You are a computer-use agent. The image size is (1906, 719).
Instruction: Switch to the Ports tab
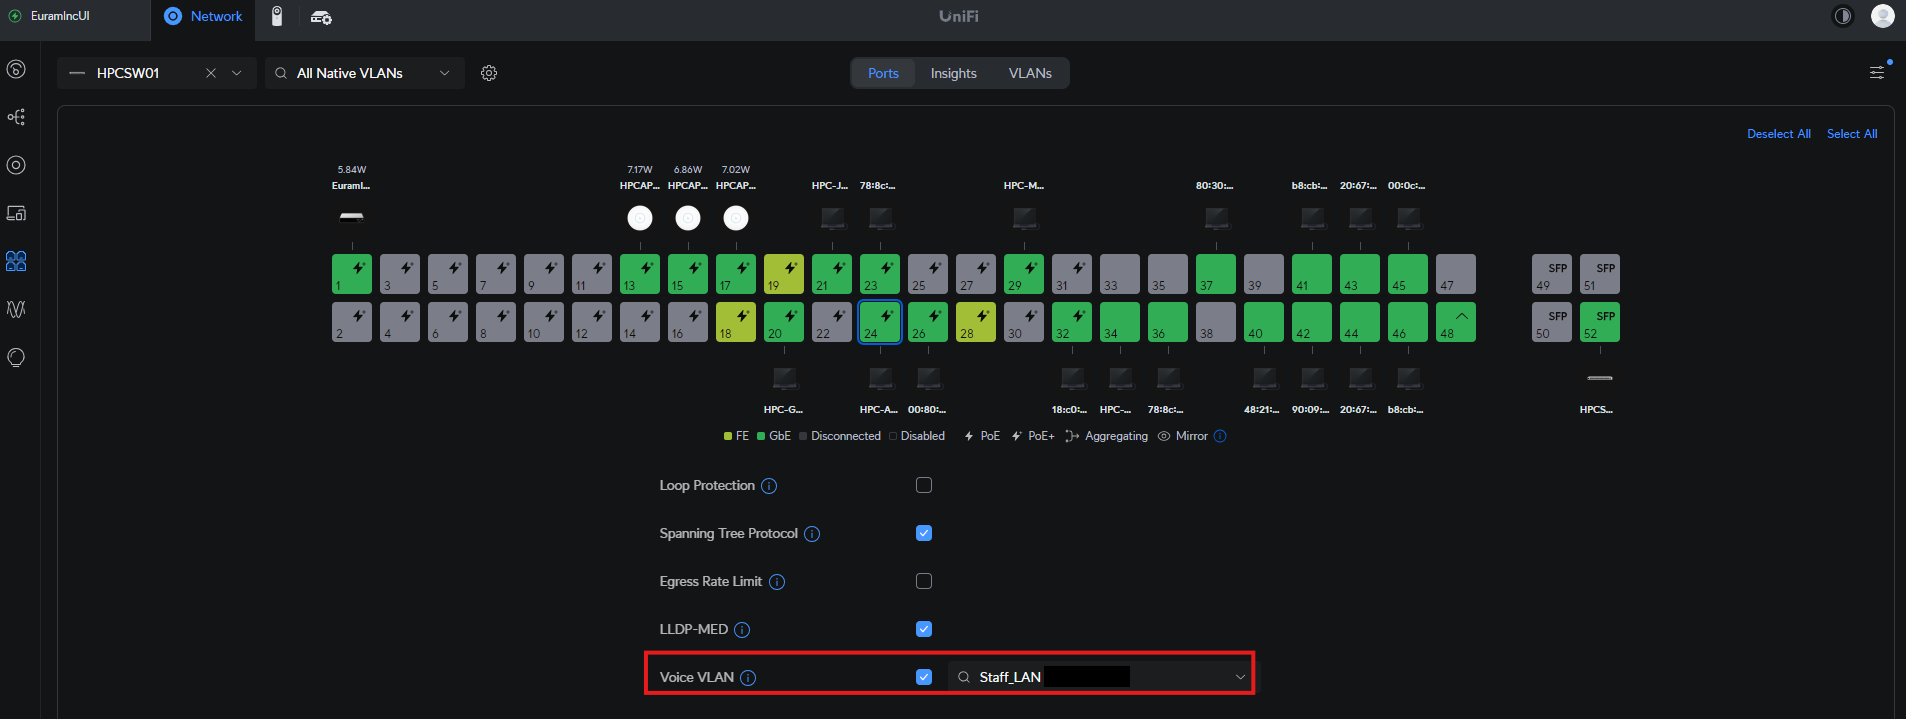pyautogui.click(x=883, y=73)
